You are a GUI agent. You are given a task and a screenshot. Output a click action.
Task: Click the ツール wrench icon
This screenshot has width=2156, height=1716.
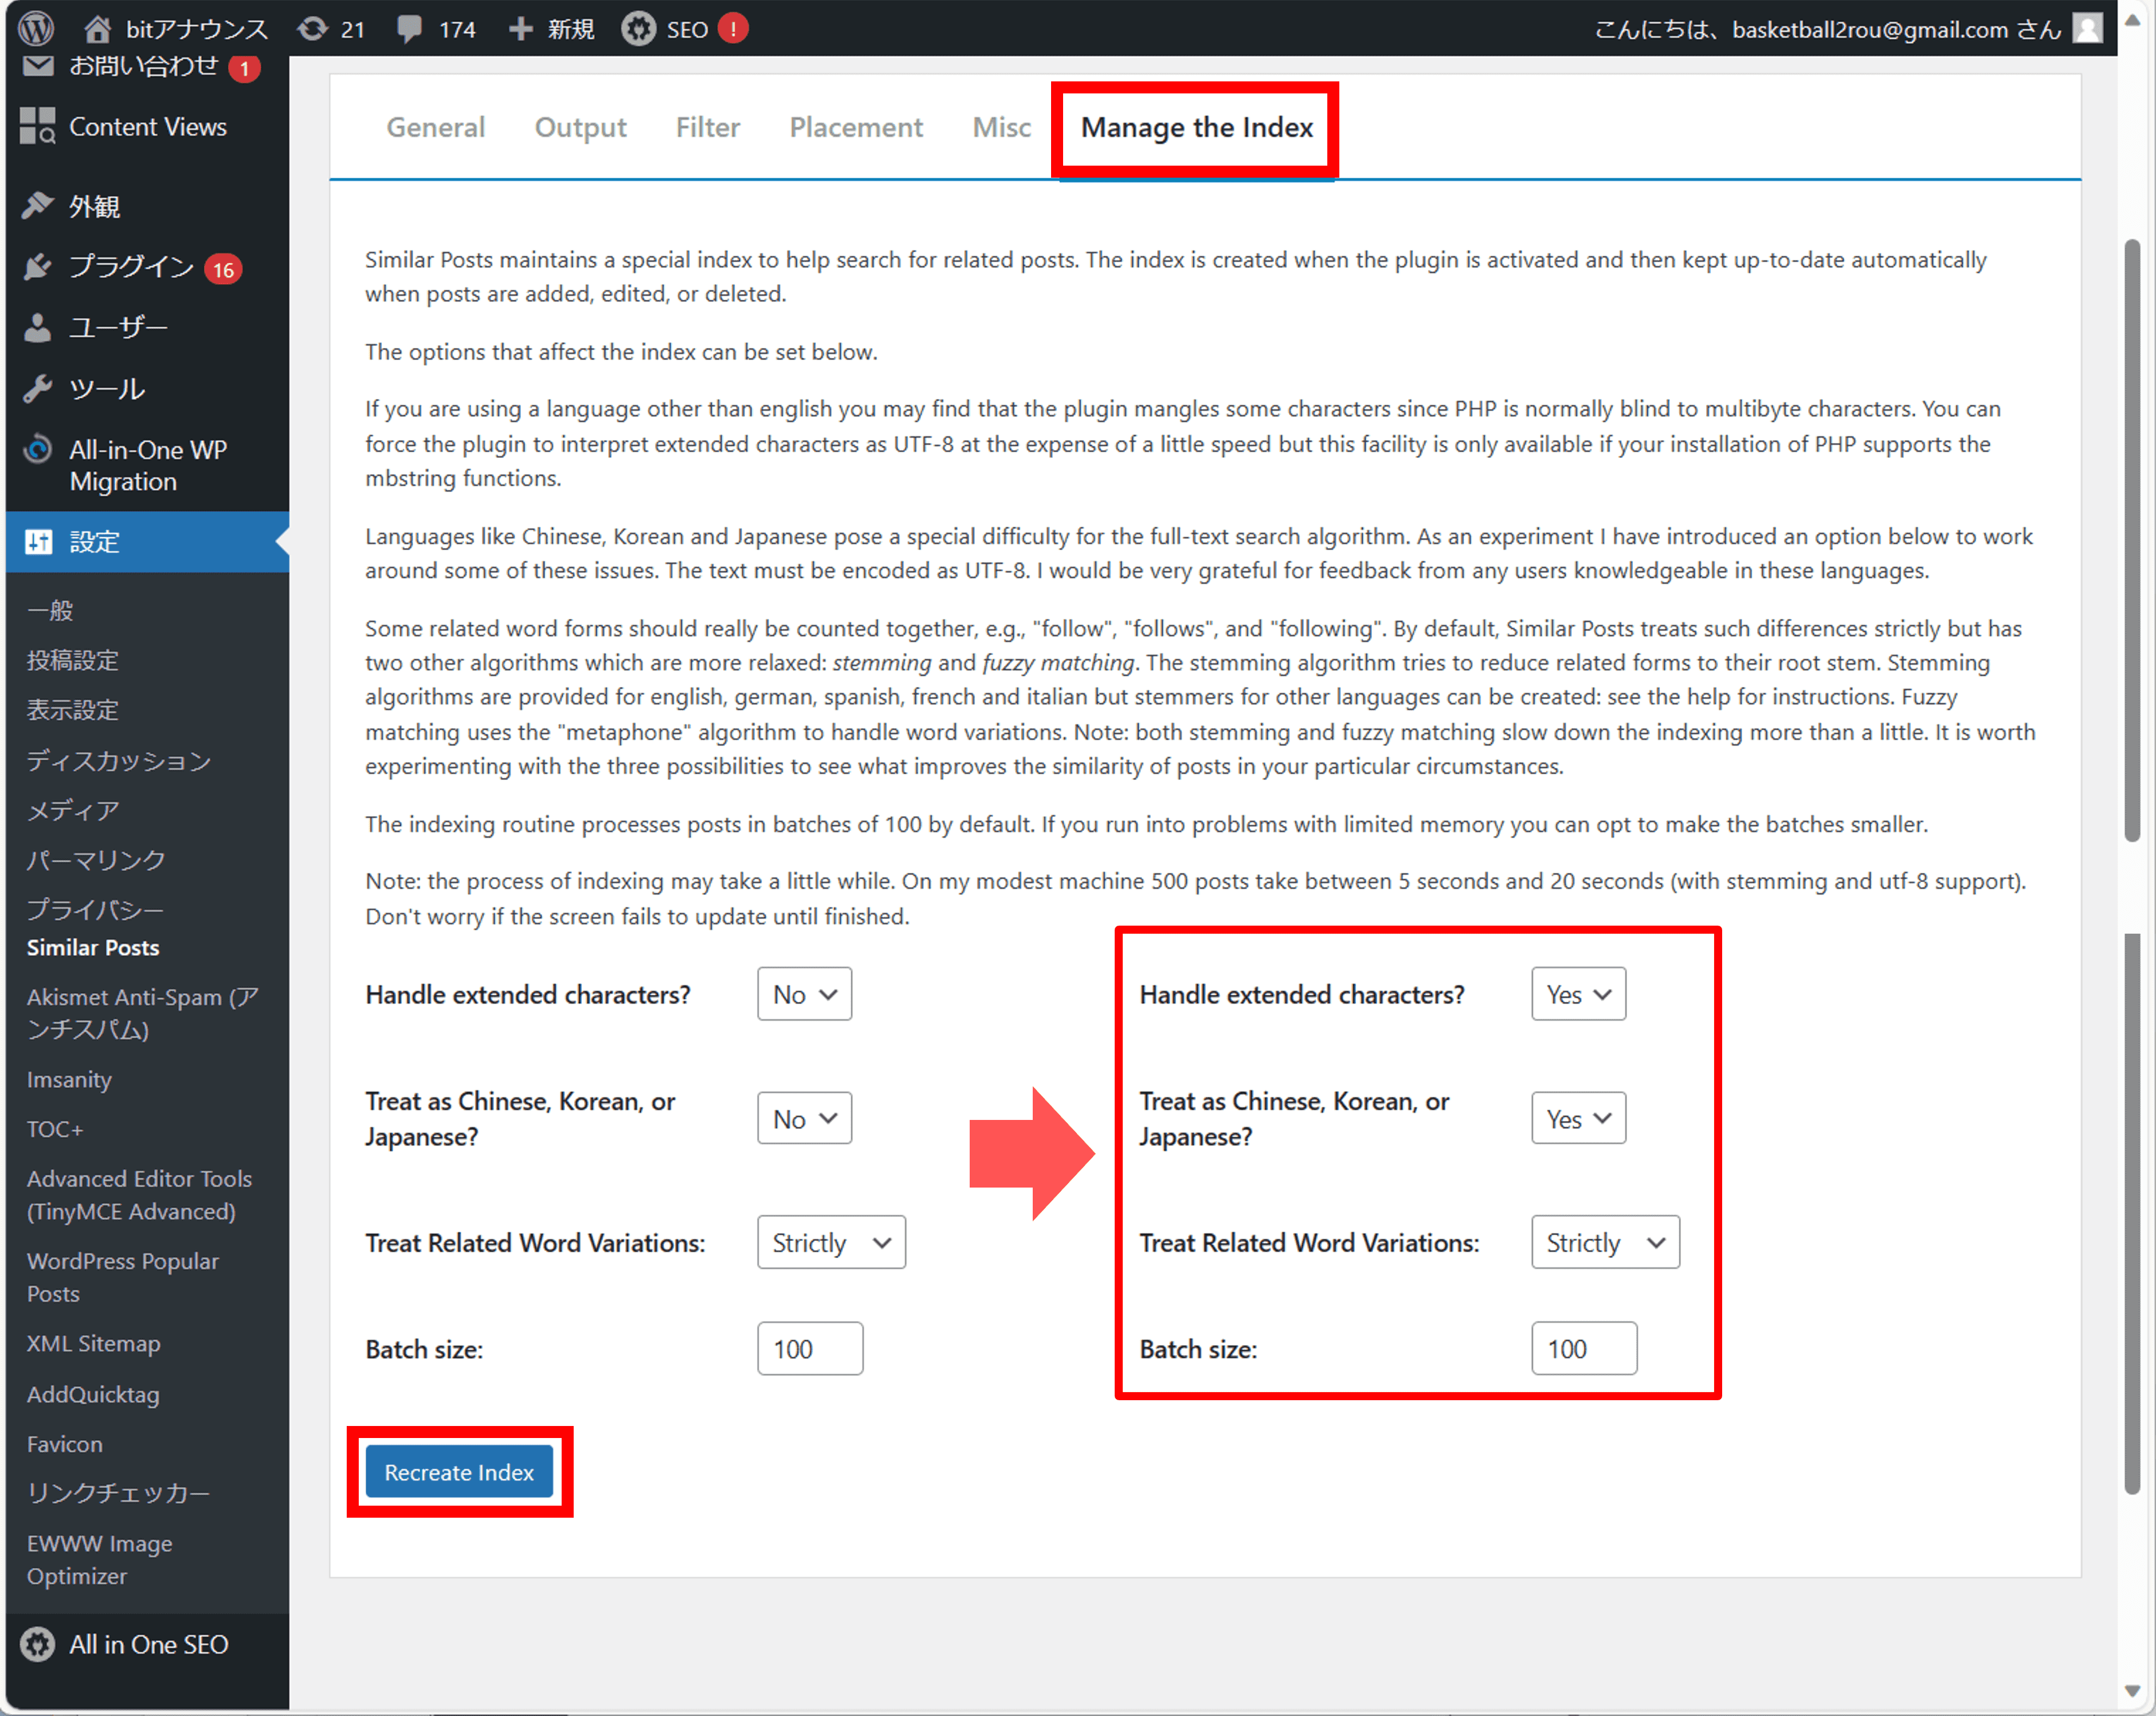38,388
